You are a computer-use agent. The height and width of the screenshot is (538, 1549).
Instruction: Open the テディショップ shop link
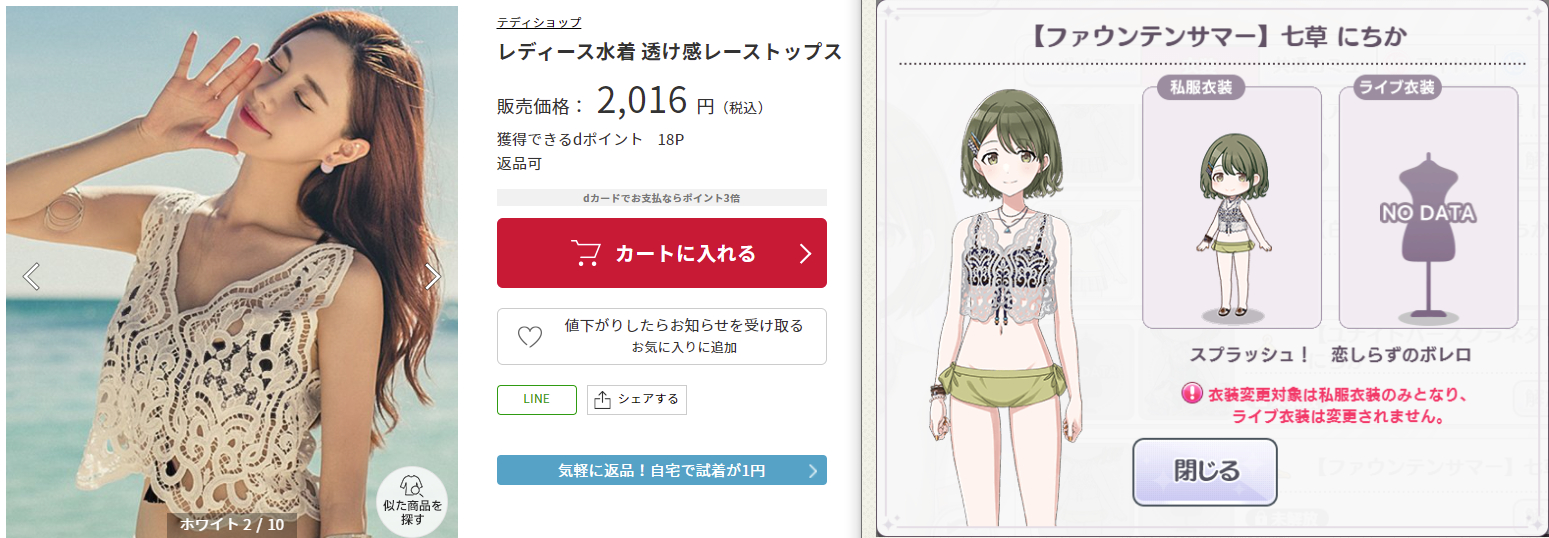pos(539,22)
